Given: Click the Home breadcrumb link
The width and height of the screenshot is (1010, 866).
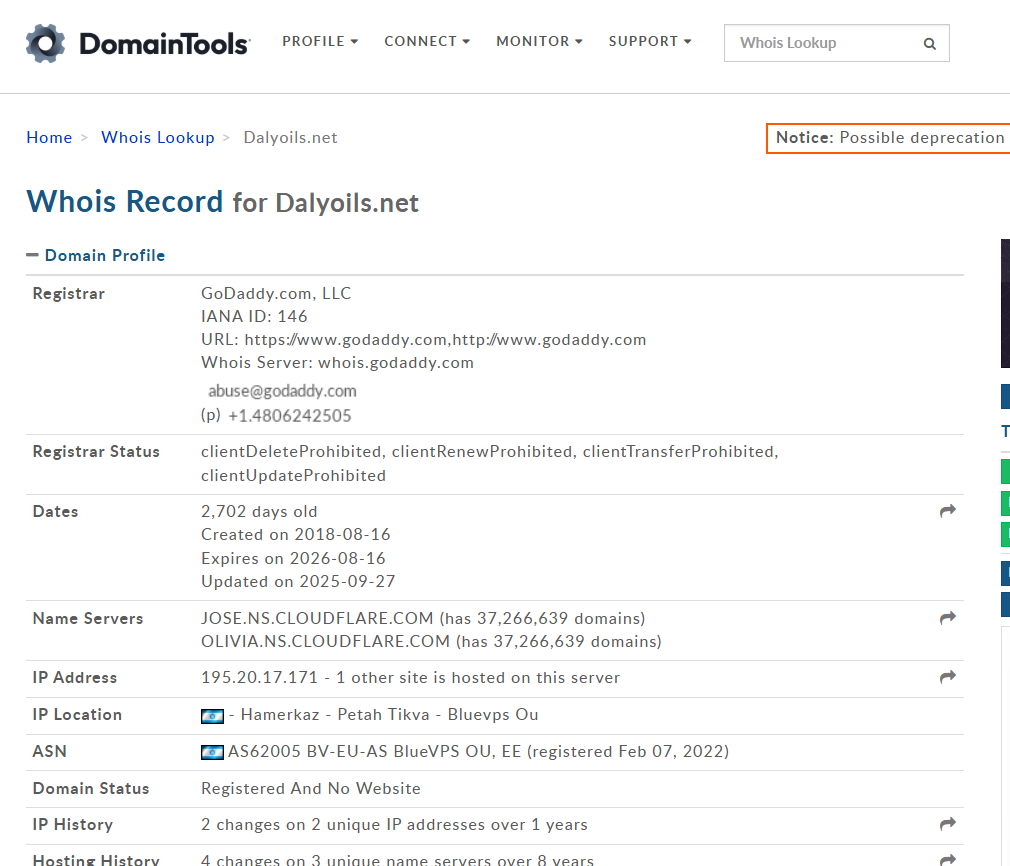Looking at the screenshot, I should [49, 137].
